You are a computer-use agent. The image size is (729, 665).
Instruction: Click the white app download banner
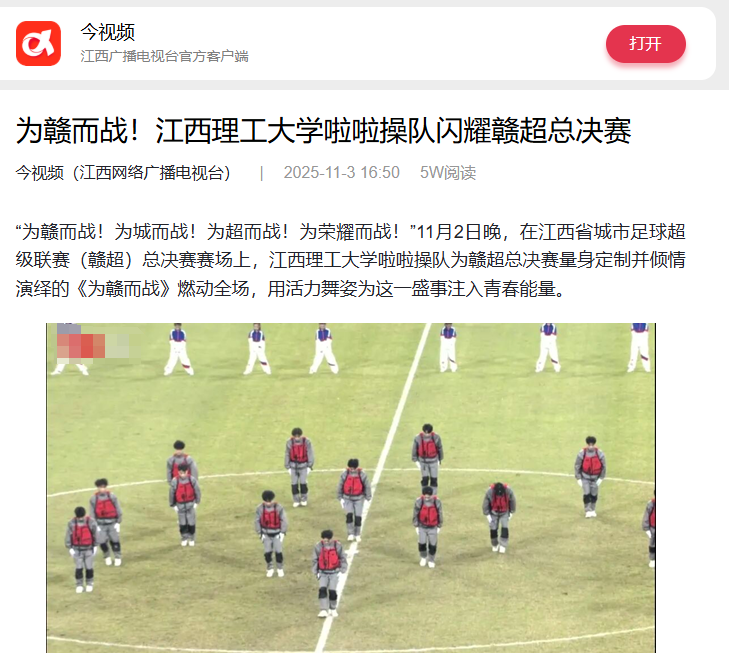click(x=358, y=43)
